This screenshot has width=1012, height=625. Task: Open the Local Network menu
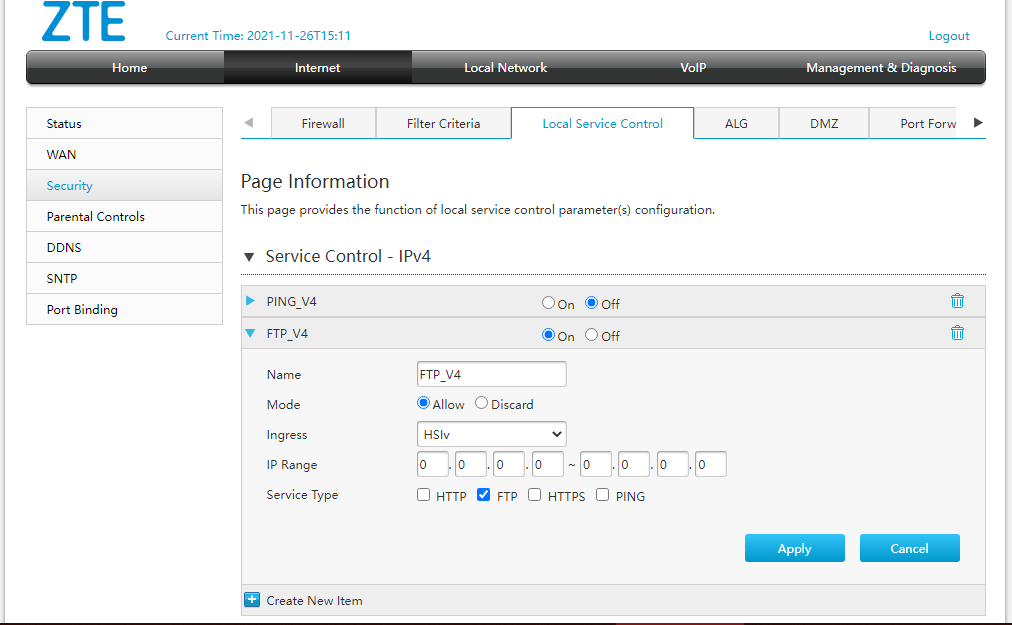tap(505, 68)
